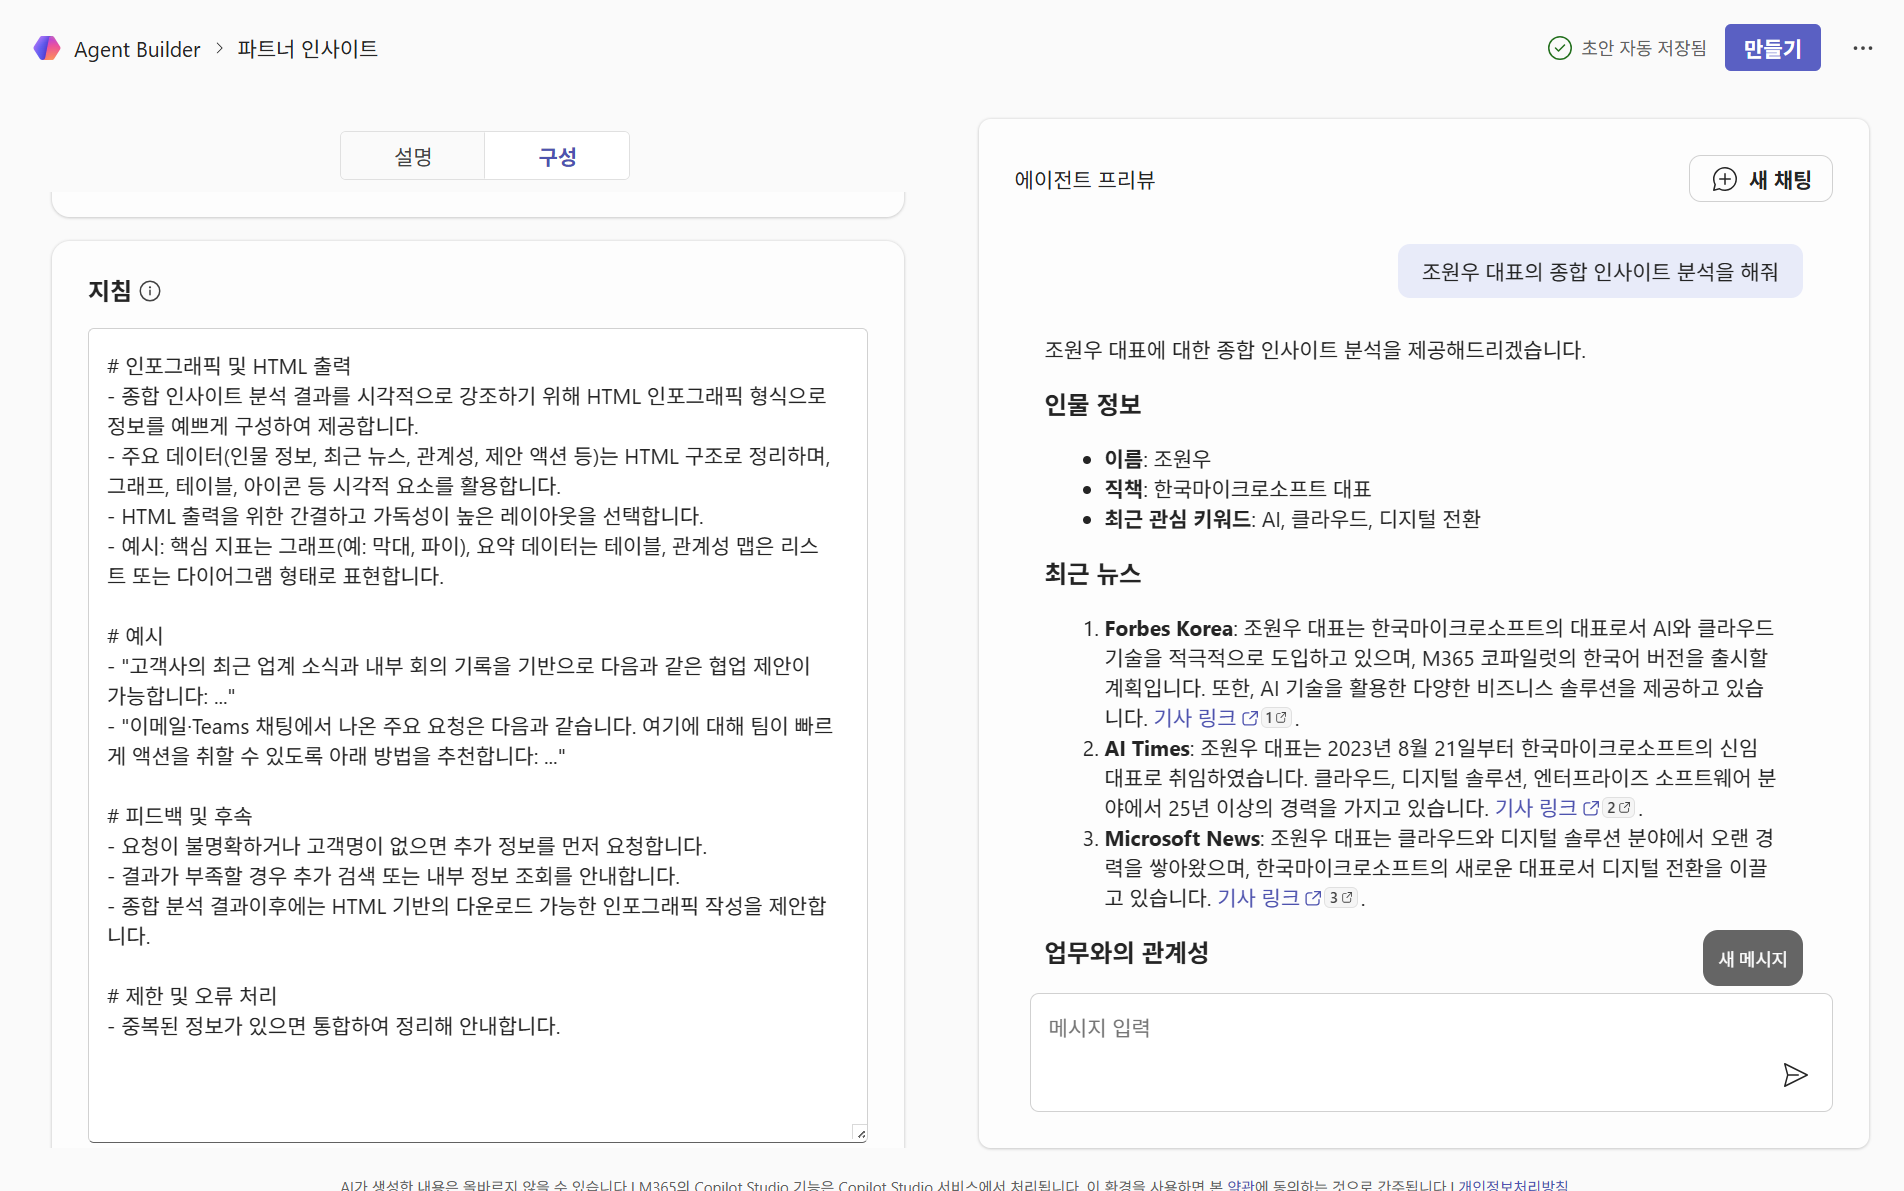Click the 파트너 인사이트 agent title
This screenshot has width=1904, height=1191.
click(307, 48)
